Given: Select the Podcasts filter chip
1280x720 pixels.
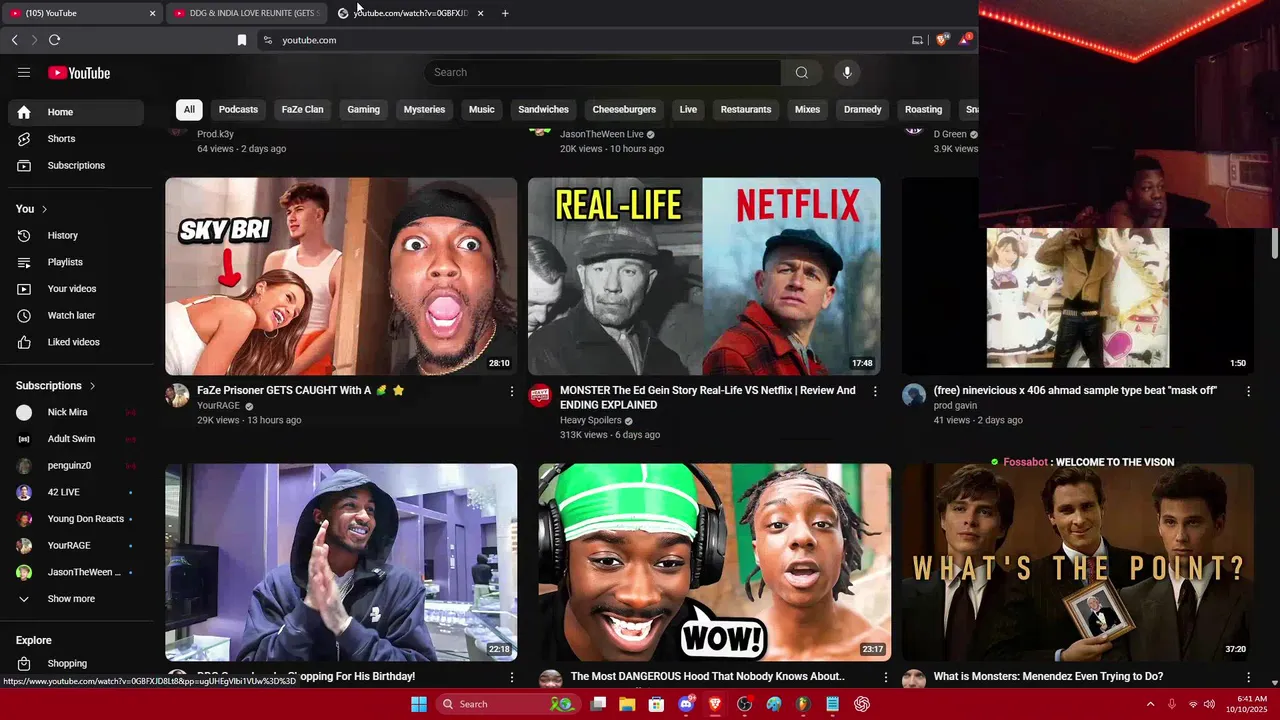Looking at the screenshot, I should click(x=238, y=110).
